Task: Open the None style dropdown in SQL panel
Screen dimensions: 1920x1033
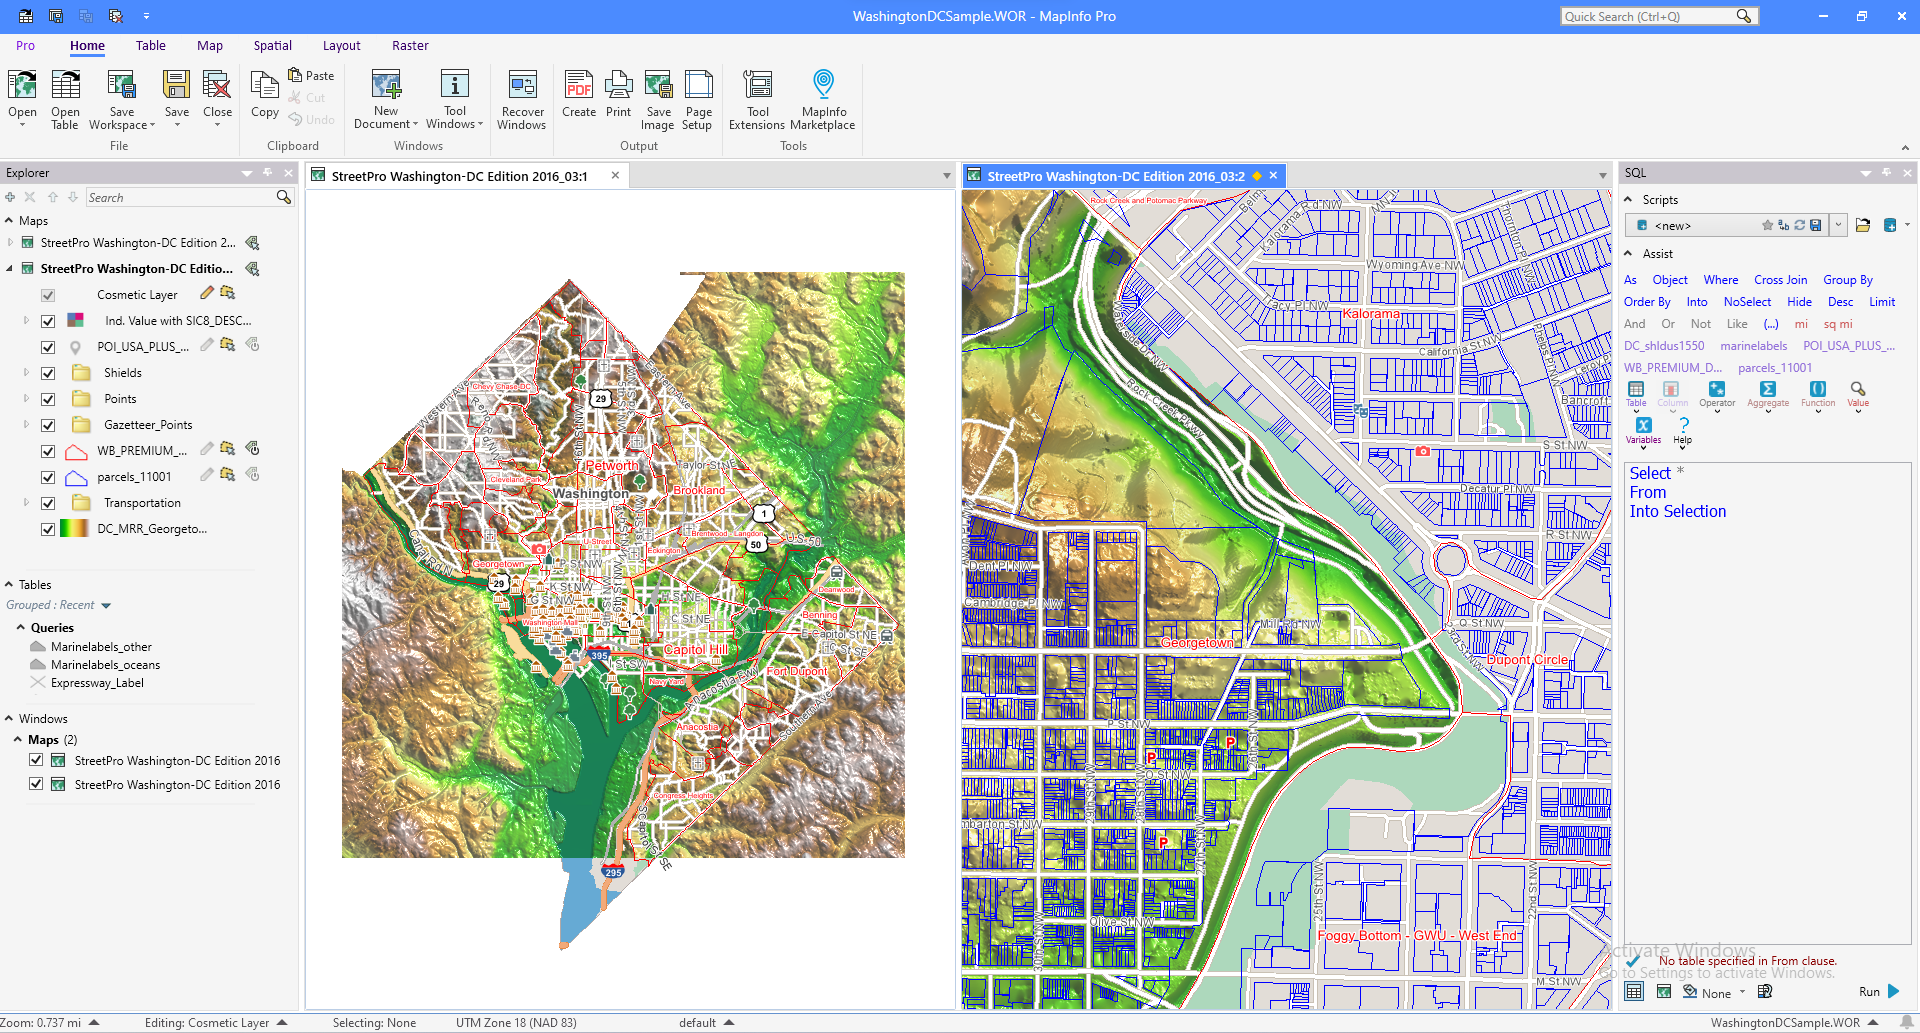Action: [1742, 992]
